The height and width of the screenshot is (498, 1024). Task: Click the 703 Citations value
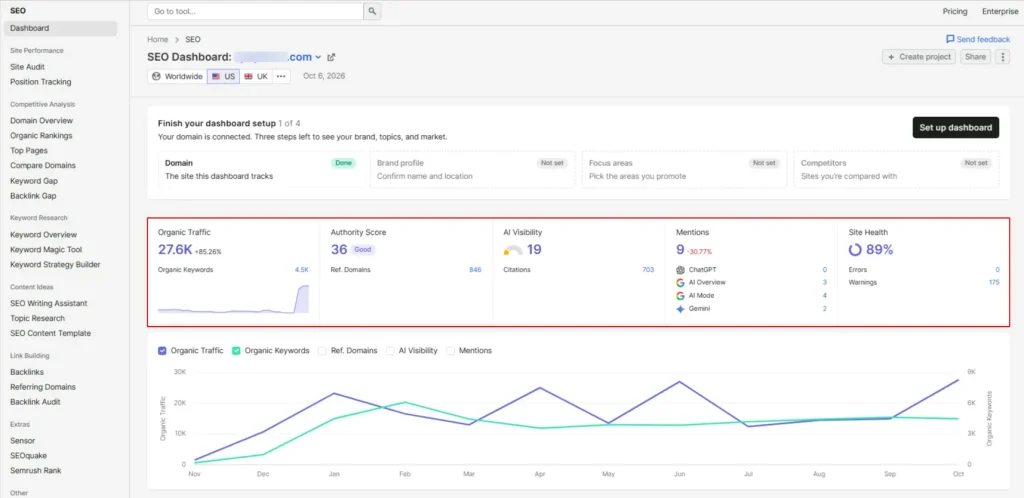648,270
